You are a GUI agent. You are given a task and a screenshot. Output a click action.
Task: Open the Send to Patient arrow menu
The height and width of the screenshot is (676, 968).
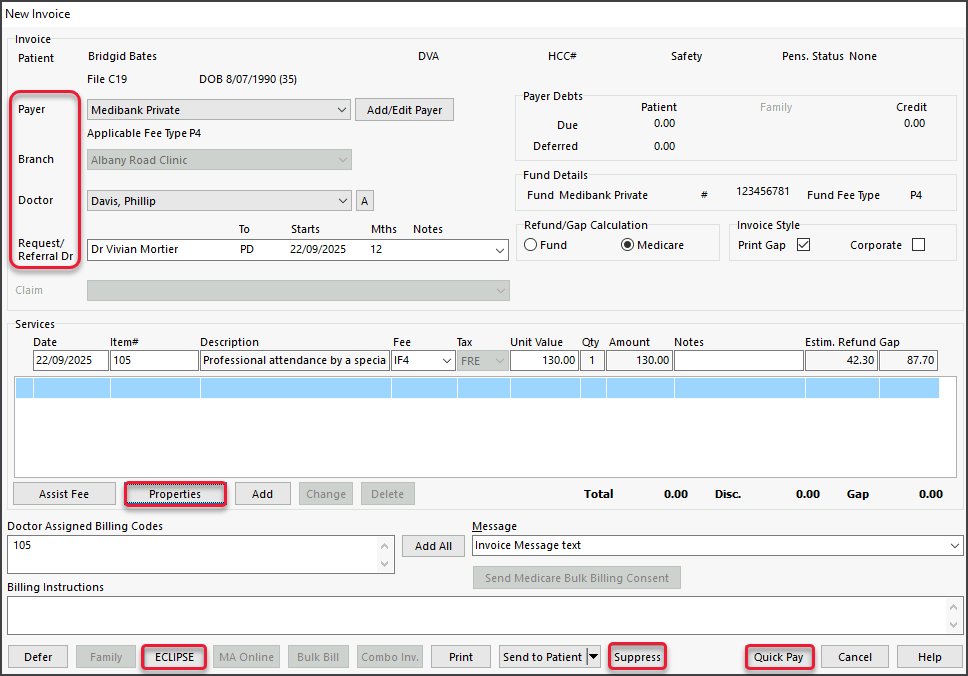pos(594,657)
